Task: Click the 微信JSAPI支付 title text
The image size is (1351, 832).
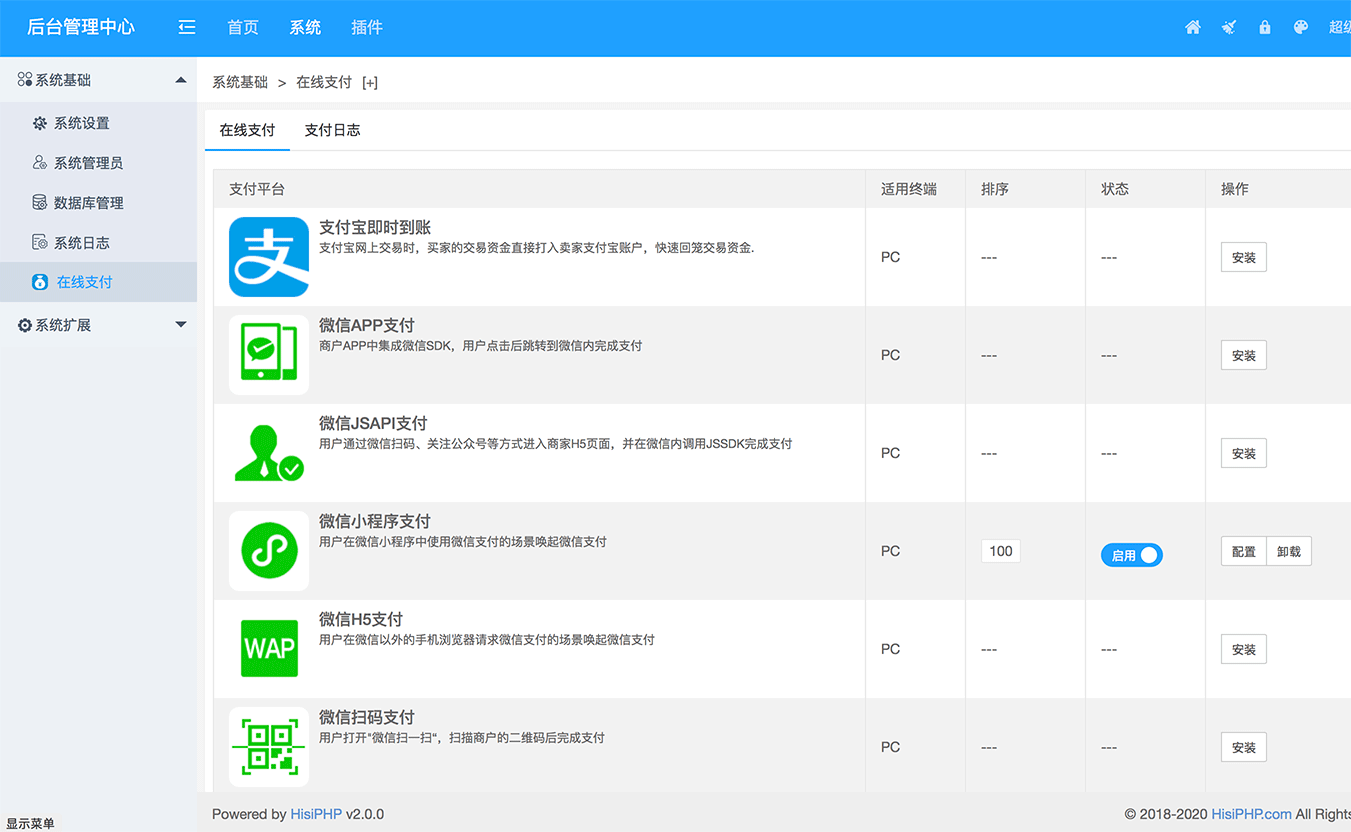Action: tap(373, 423)
